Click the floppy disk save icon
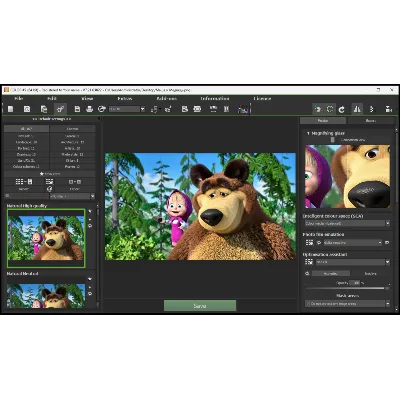The height and width of the screenshot is (400, 400). (x=77, y=109)
